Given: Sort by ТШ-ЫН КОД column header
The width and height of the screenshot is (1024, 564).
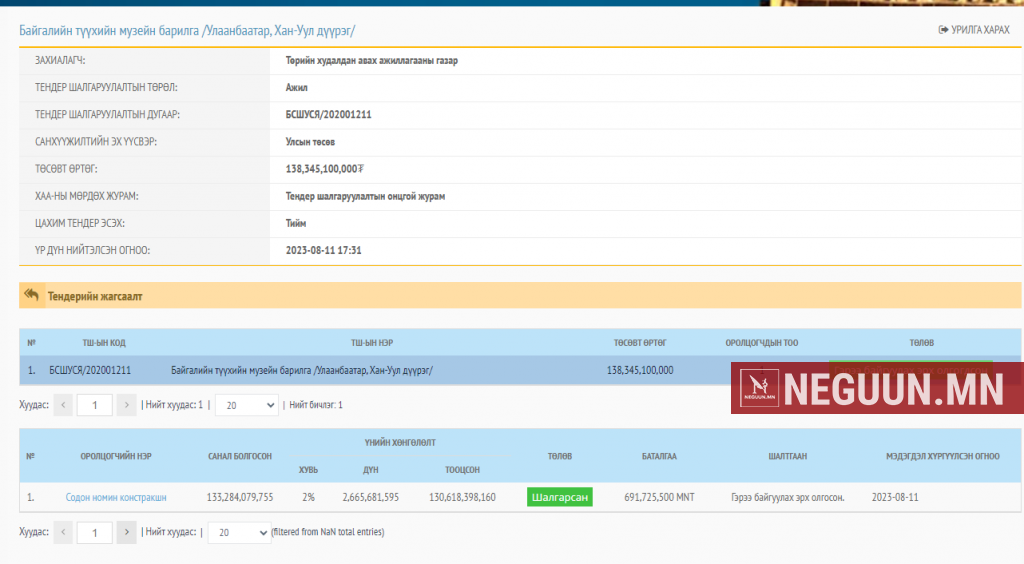Looking at the screenshot, I should (x=104, y=343).
